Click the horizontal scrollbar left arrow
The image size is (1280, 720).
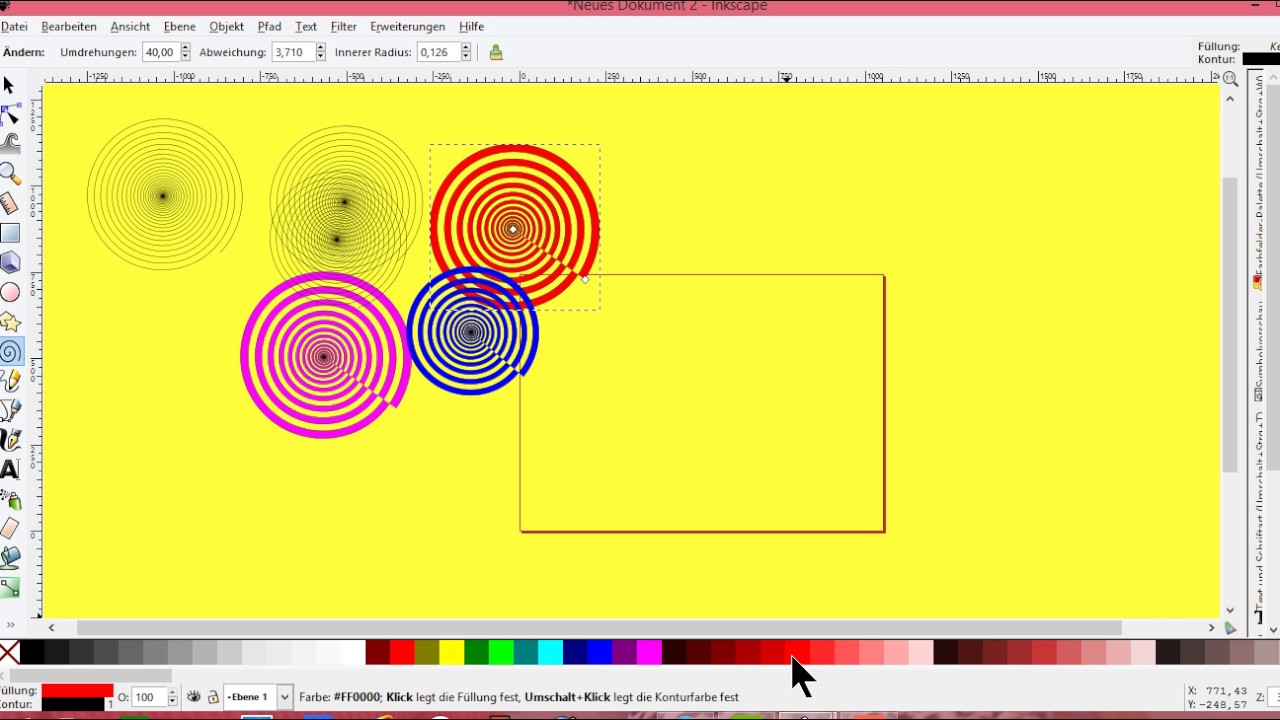click(x=52, y=628)
